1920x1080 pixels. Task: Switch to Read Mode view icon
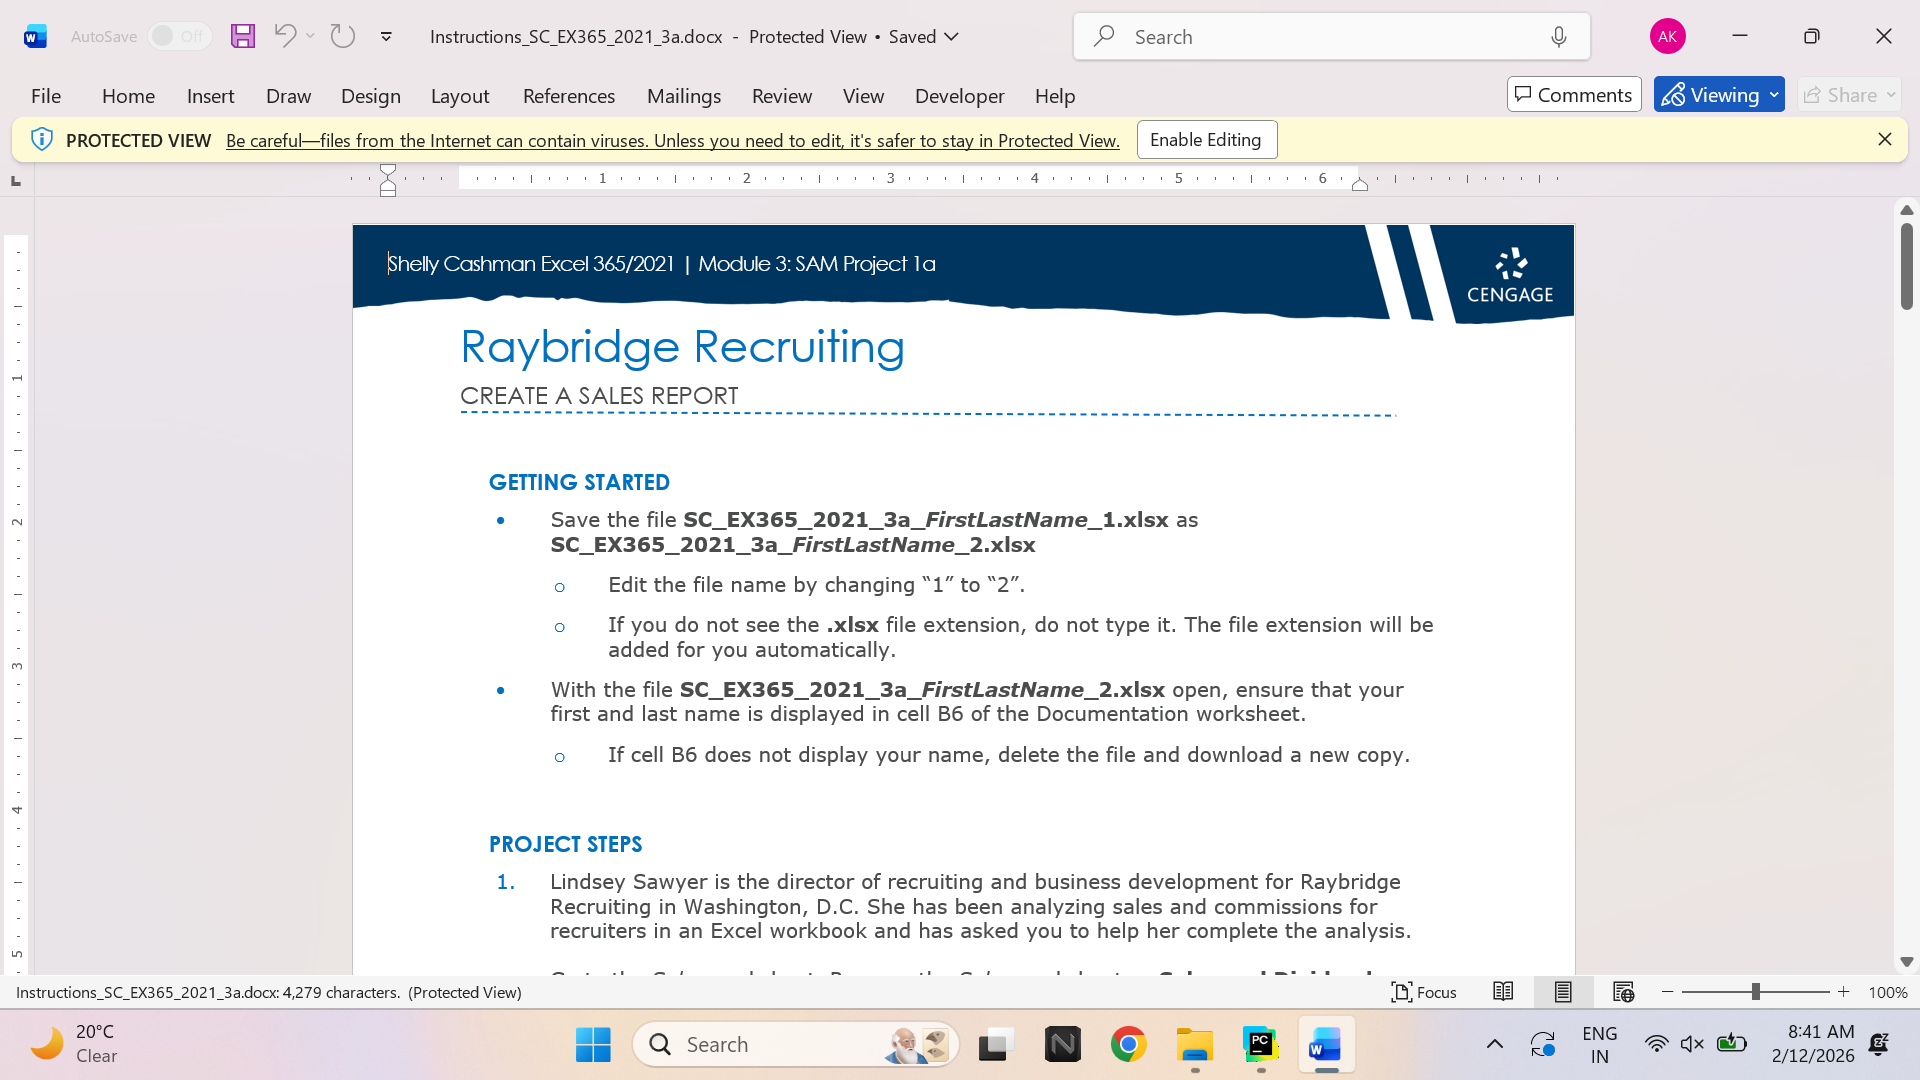pyautogui.click(x=1503, y=992)
